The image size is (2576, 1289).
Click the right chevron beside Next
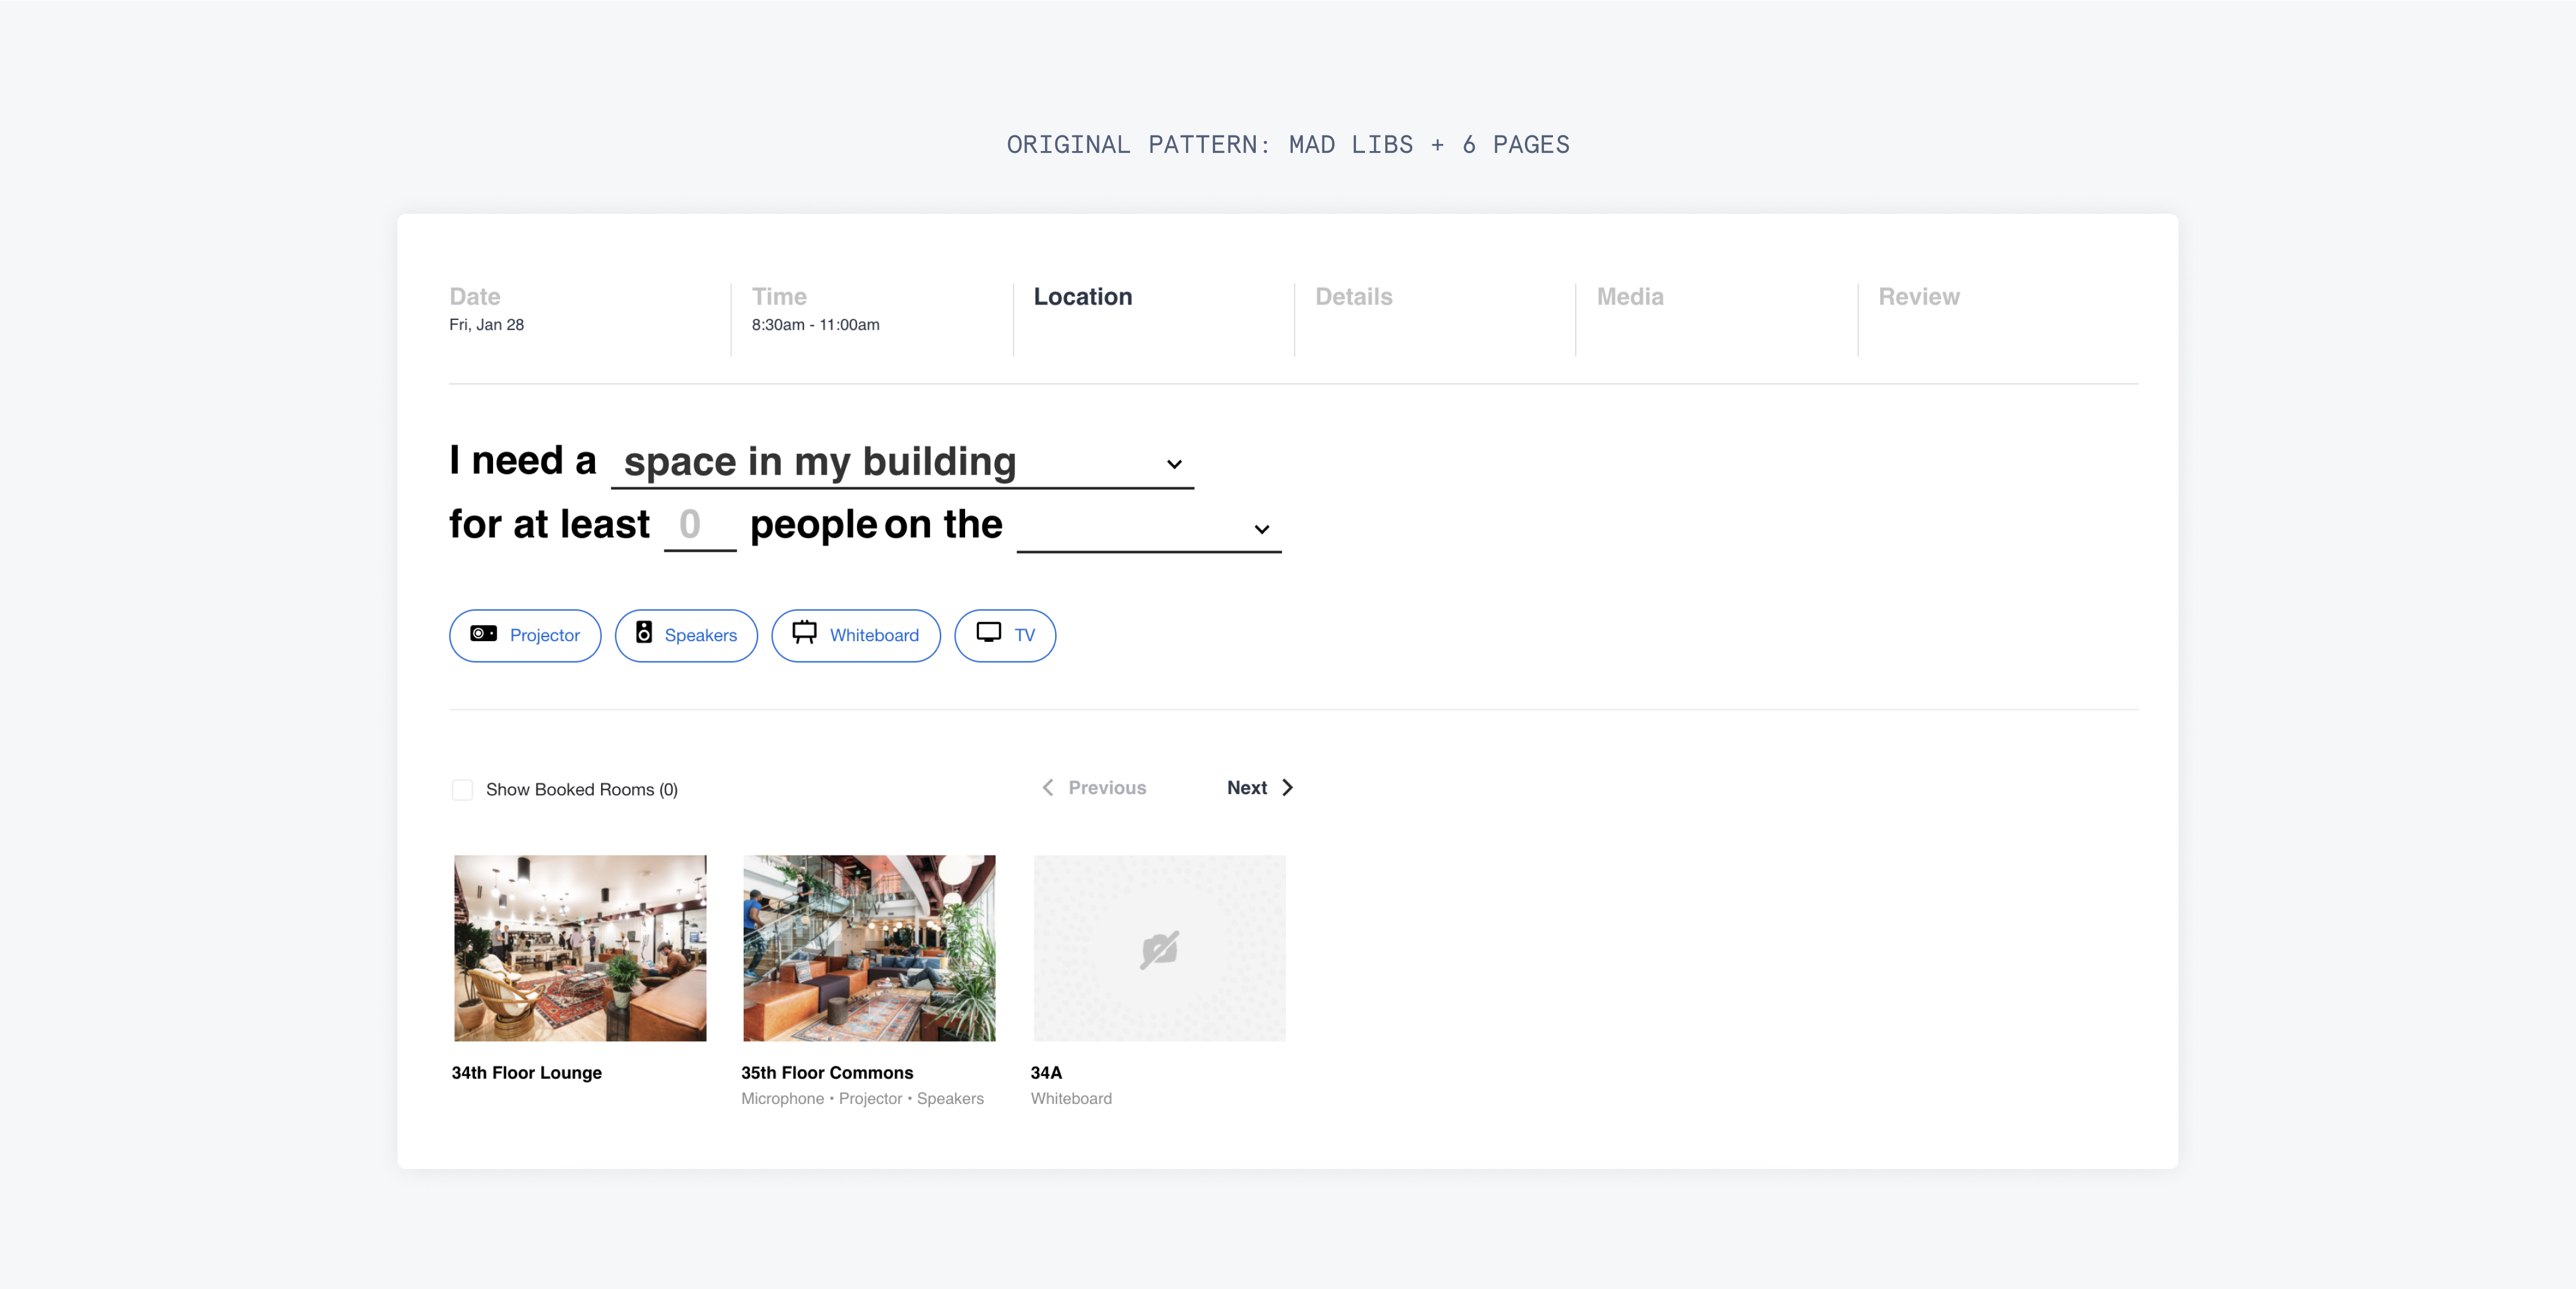1287,788
